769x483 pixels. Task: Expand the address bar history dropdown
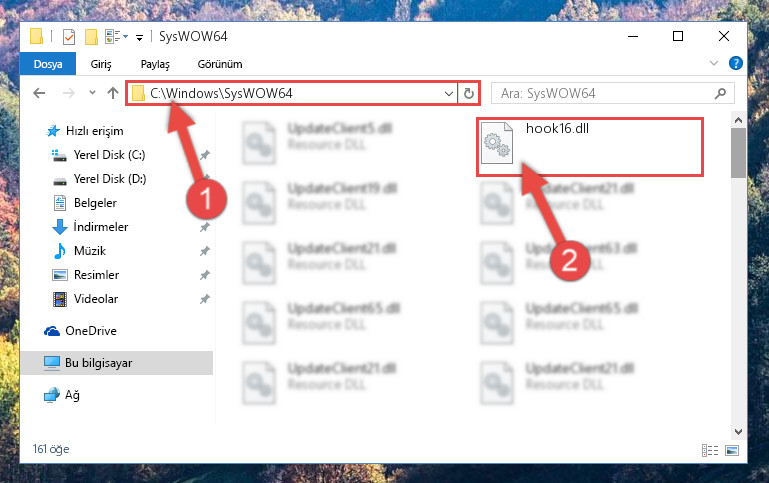[x=448, y=93]
